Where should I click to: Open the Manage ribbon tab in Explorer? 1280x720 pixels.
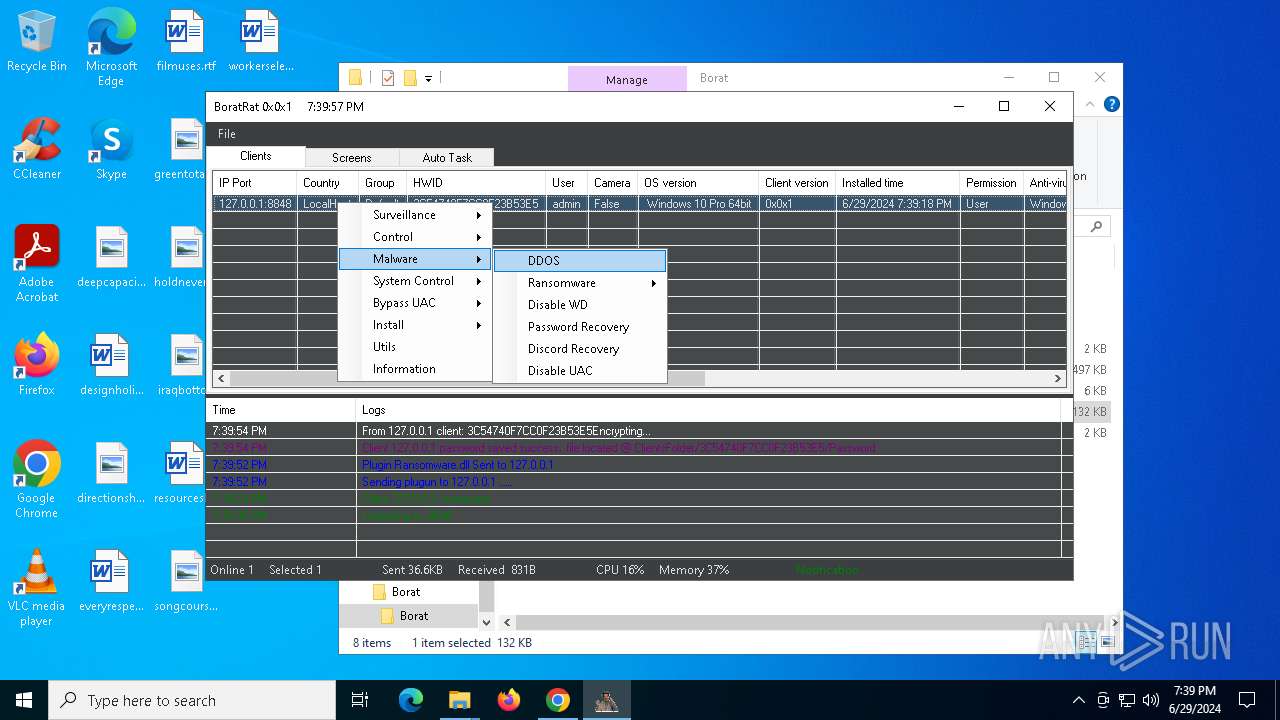coord(627,79)
